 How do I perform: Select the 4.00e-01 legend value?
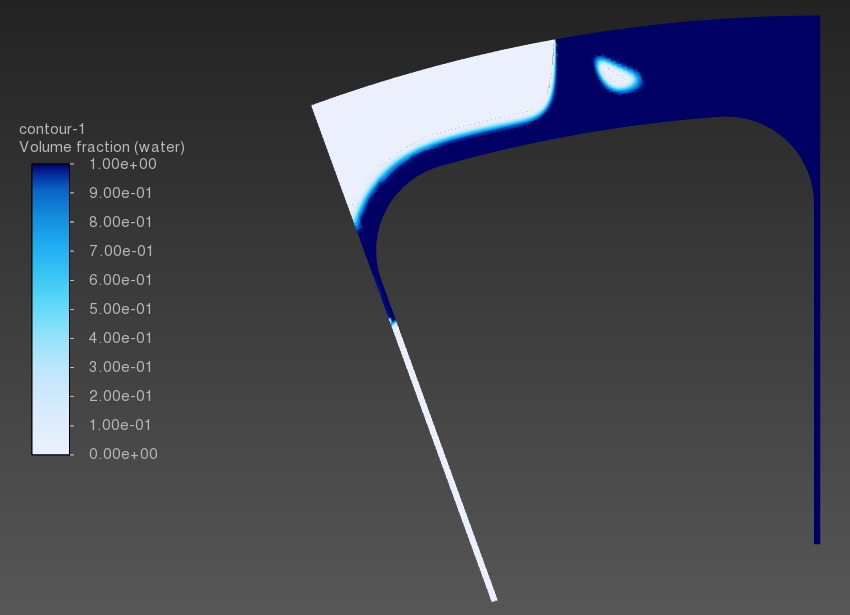click(121, 338)
